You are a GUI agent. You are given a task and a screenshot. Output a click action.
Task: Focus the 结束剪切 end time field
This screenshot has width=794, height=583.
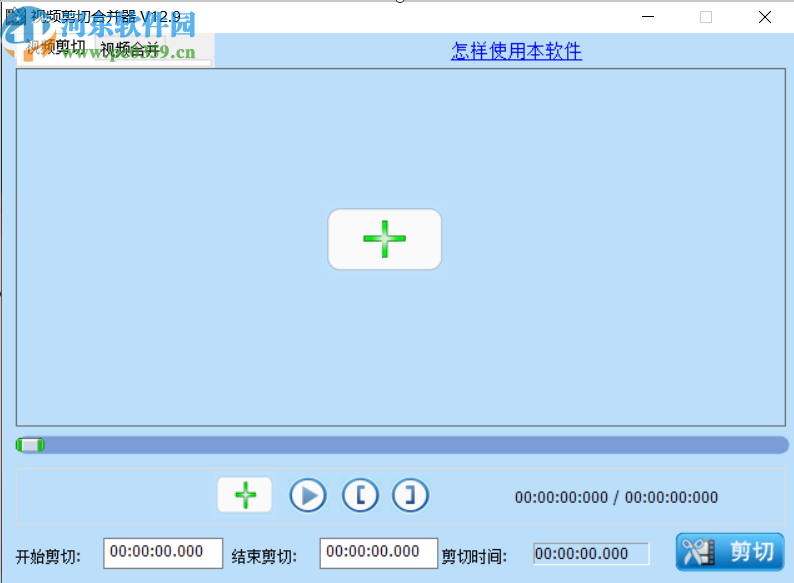pyautogui.click(x=378, y=552)
